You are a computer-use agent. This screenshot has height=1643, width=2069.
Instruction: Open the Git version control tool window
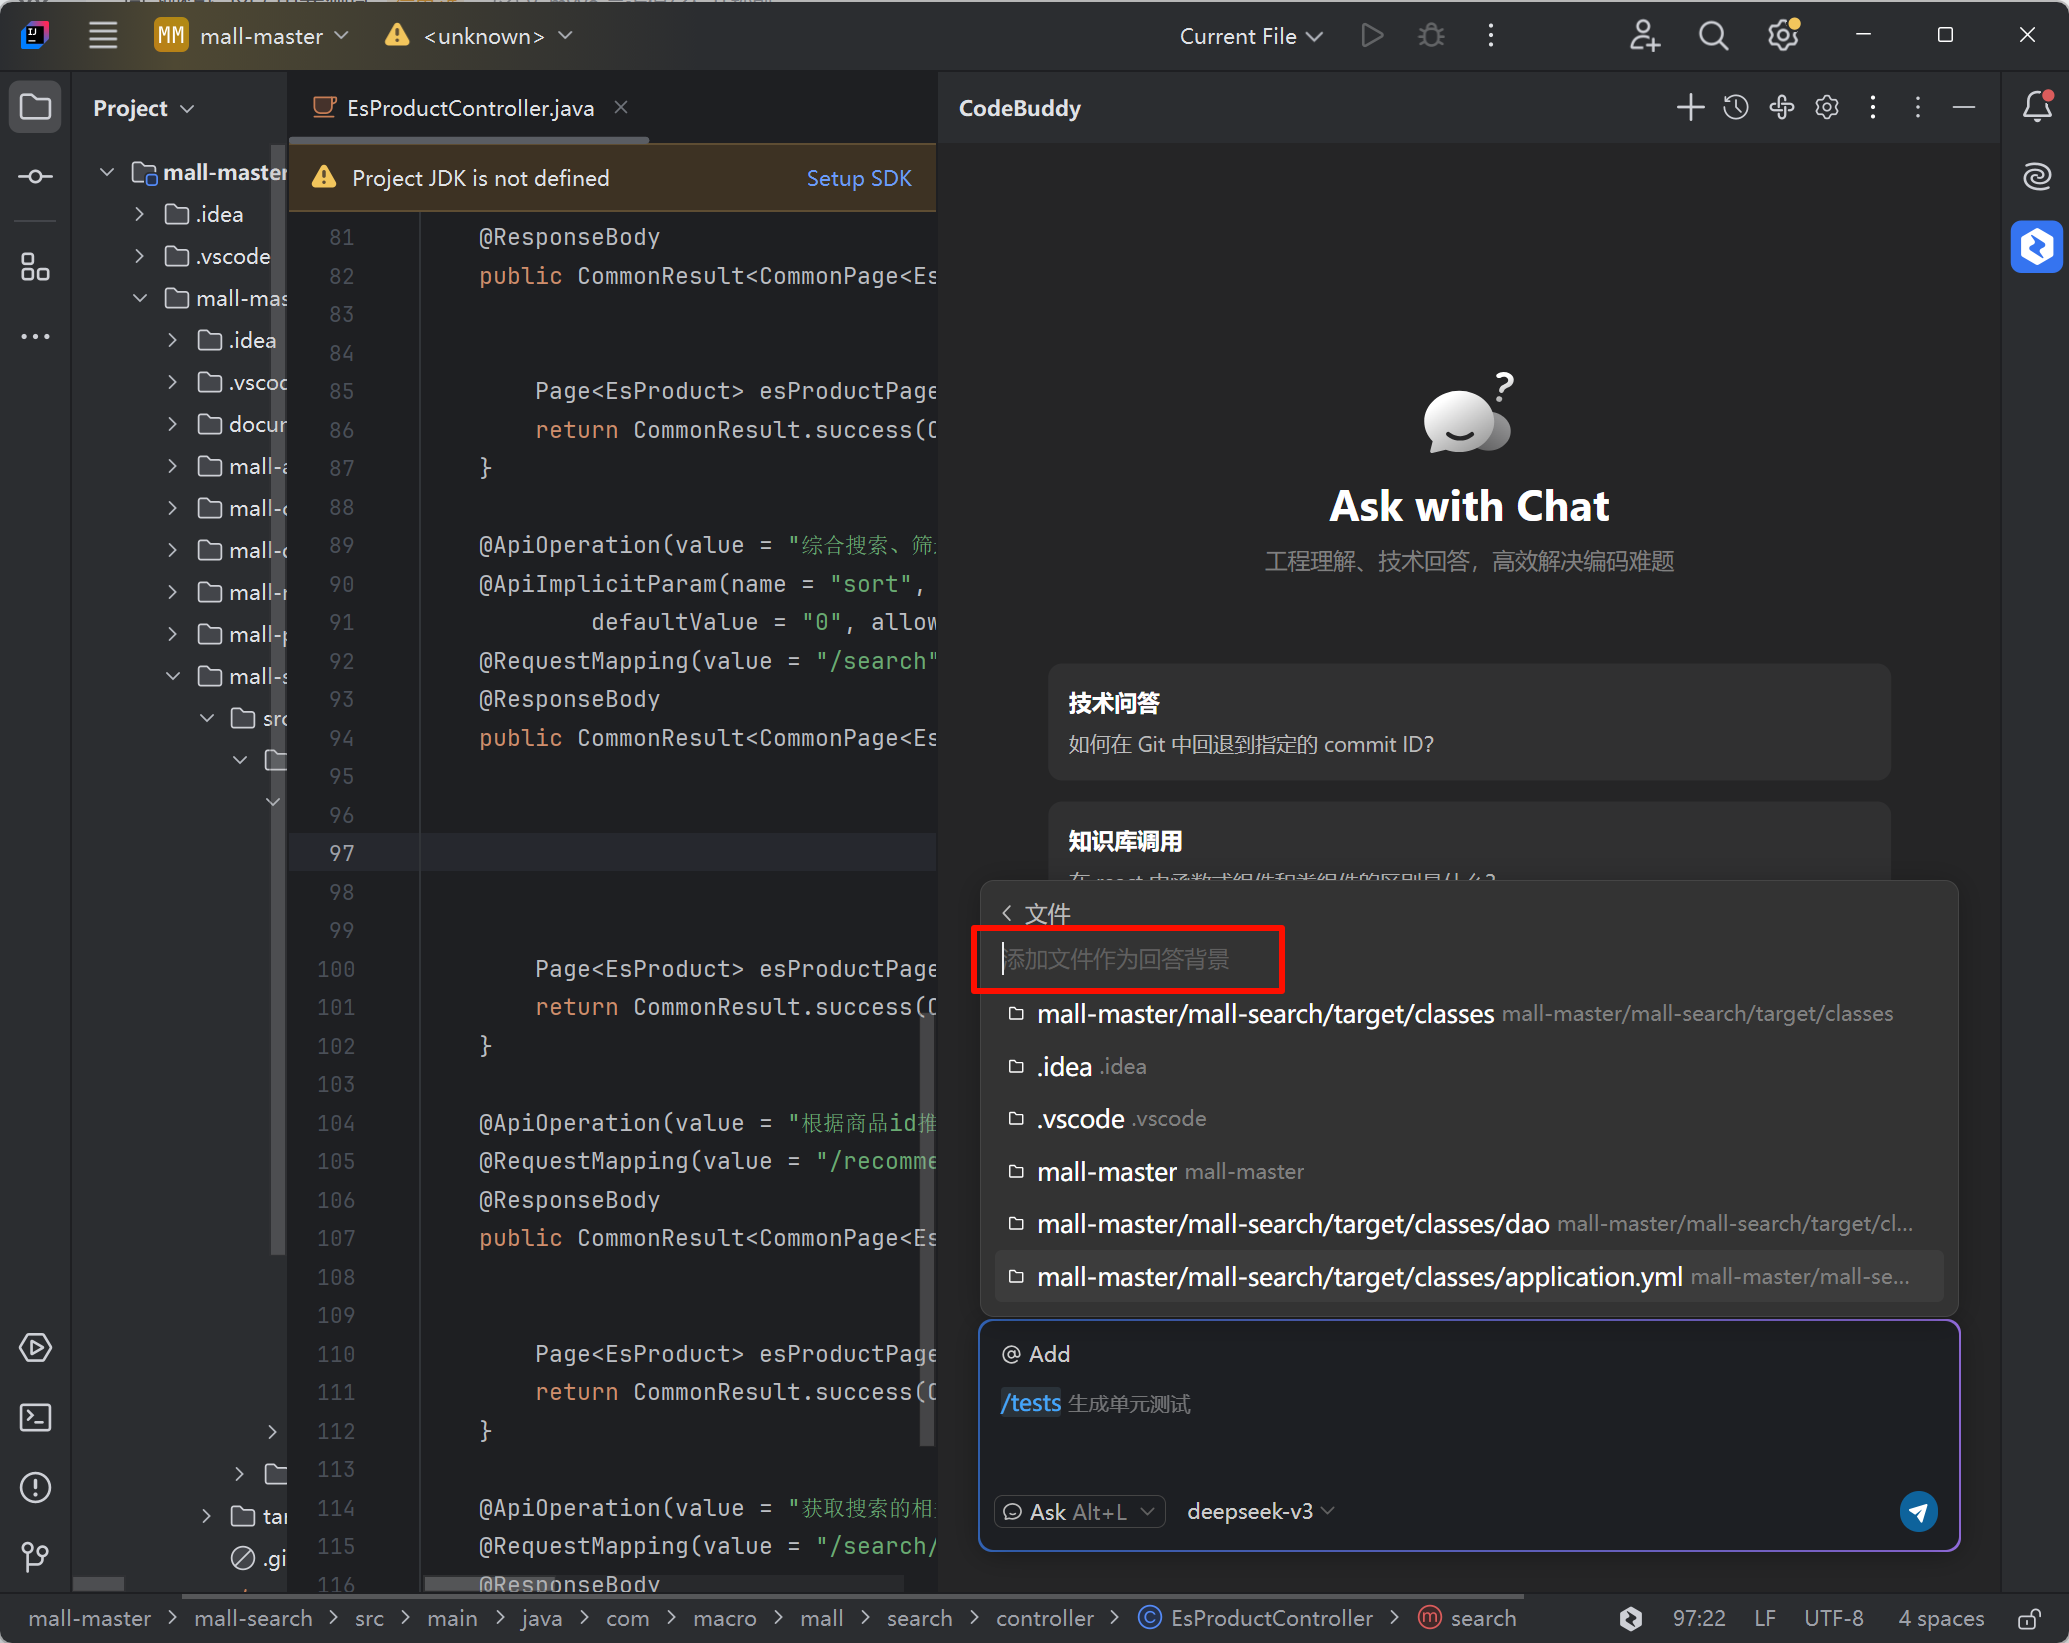tap(36, 1556)
